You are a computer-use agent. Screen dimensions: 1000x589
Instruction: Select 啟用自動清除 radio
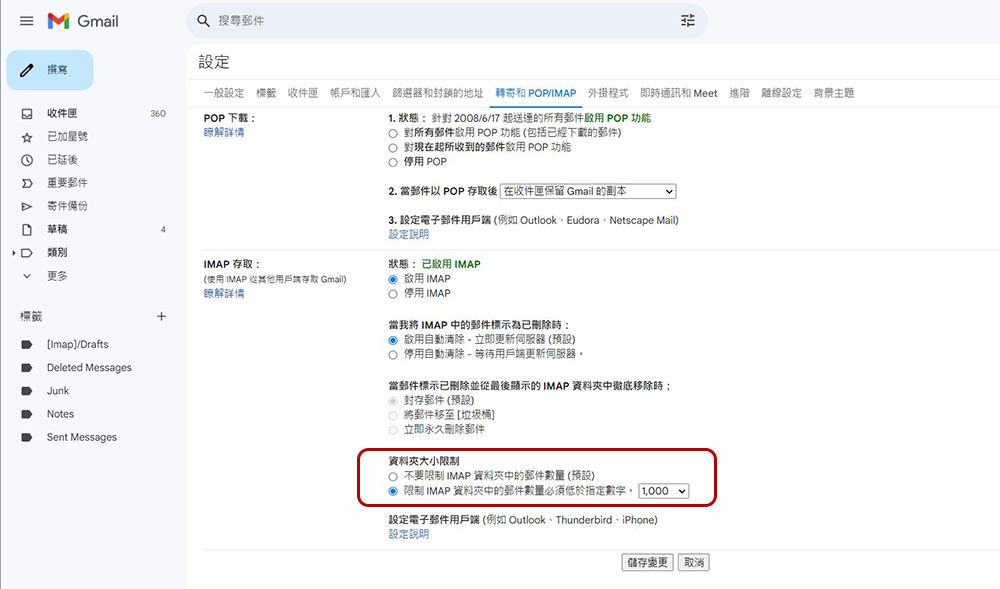pos(393,340)
